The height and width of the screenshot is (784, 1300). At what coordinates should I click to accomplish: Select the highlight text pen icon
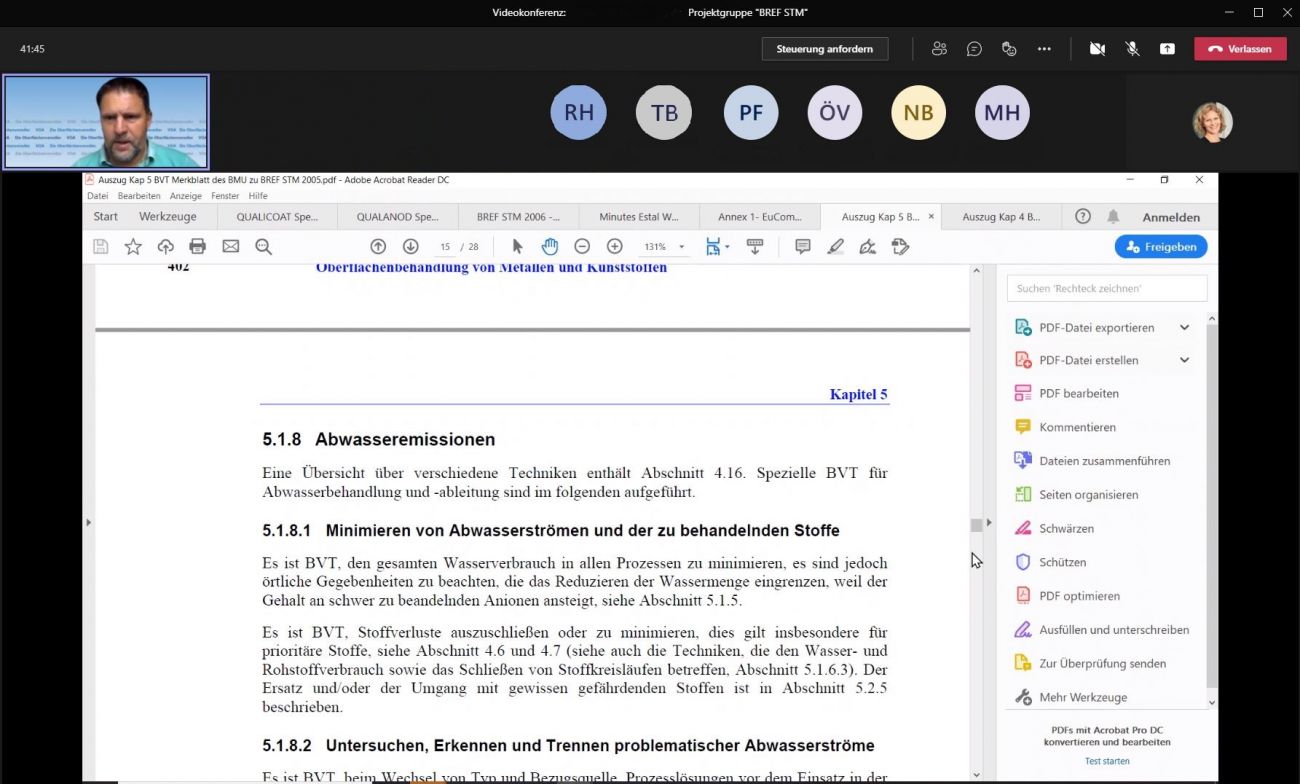click(836, 246)
